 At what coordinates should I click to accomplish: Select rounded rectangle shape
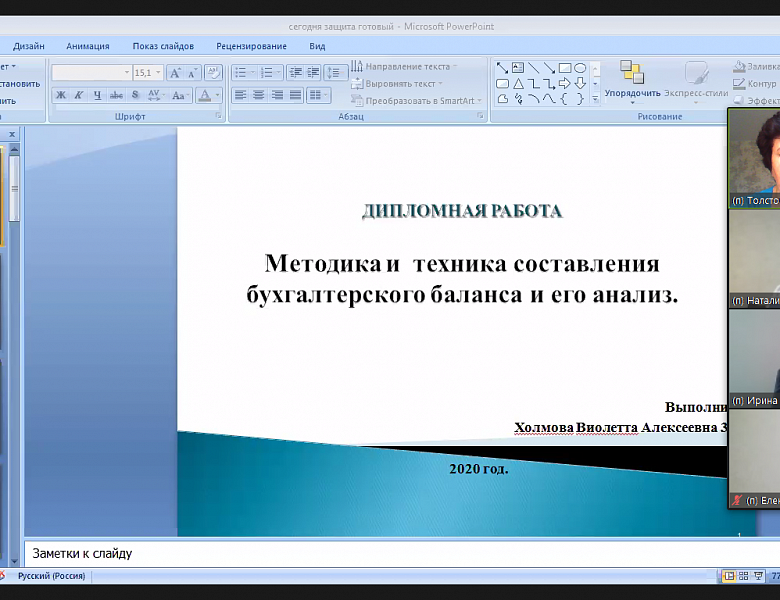tap(502, 84)
